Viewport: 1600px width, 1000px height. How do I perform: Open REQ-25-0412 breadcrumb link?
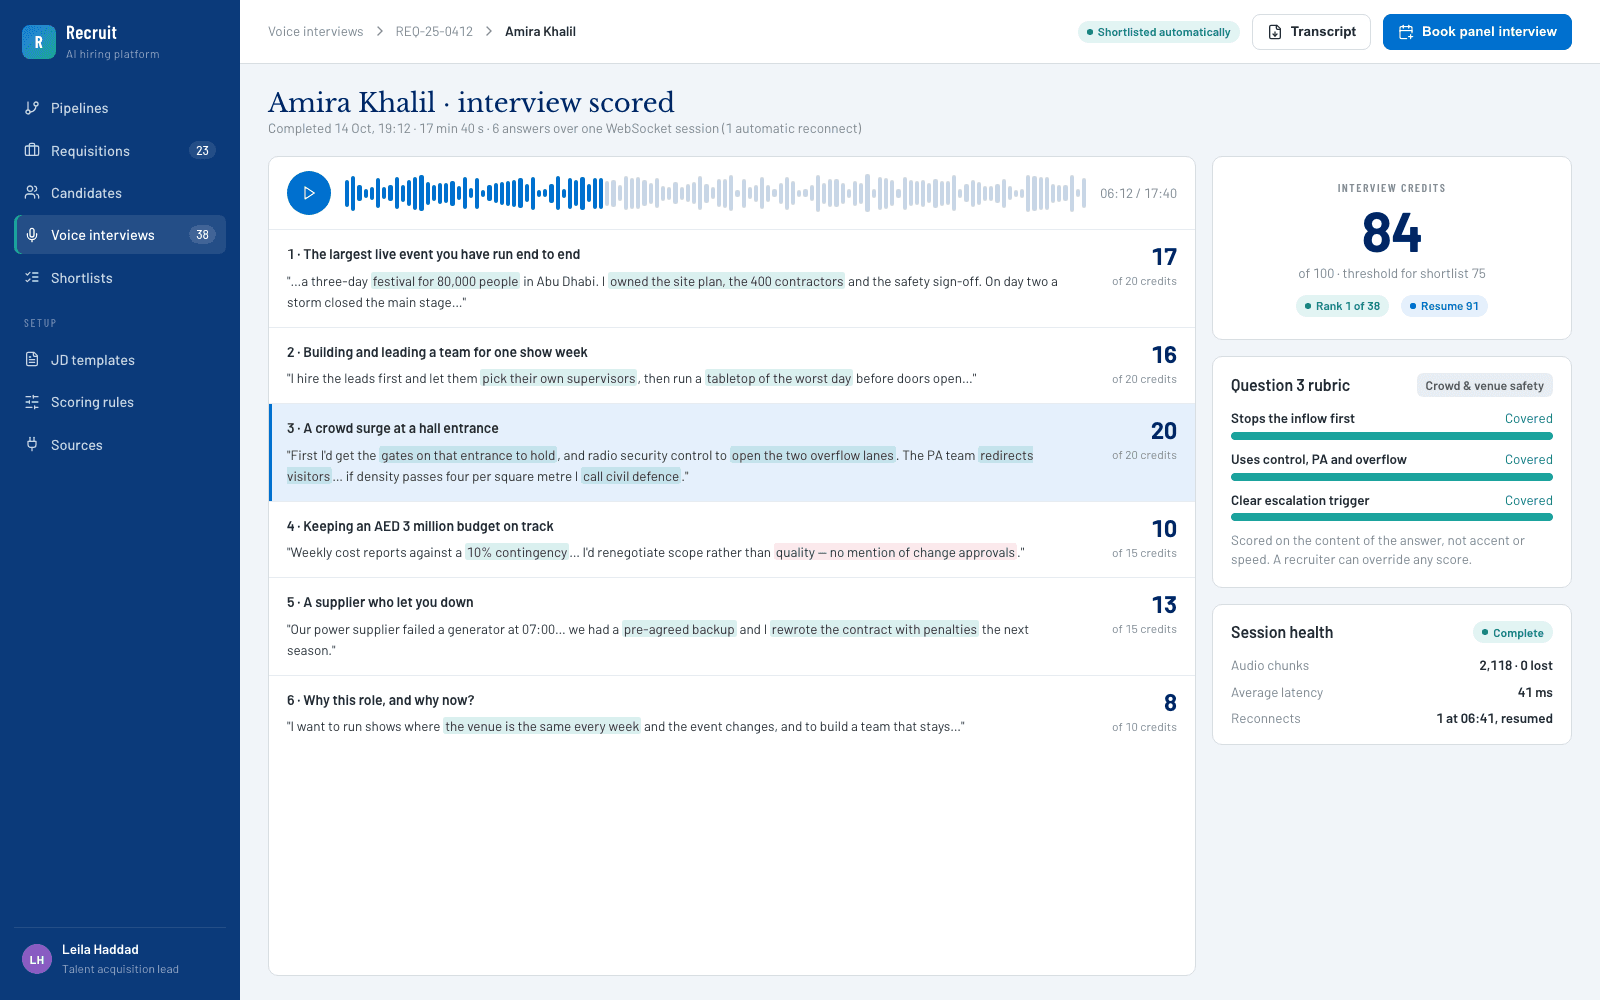(x=434, y=32)
